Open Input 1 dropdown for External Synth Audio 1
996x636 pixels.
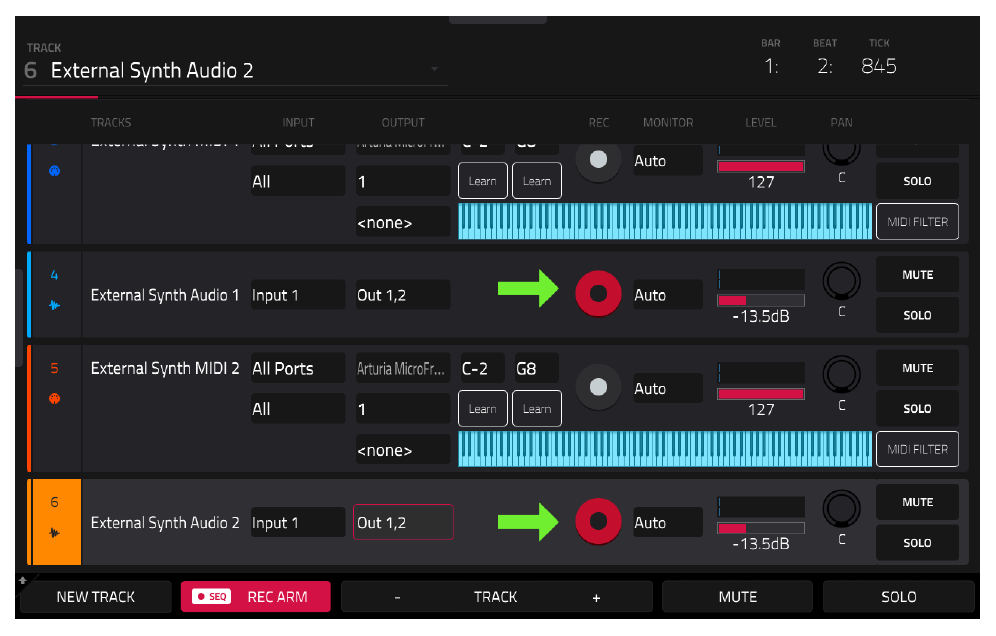coord(298,295)
